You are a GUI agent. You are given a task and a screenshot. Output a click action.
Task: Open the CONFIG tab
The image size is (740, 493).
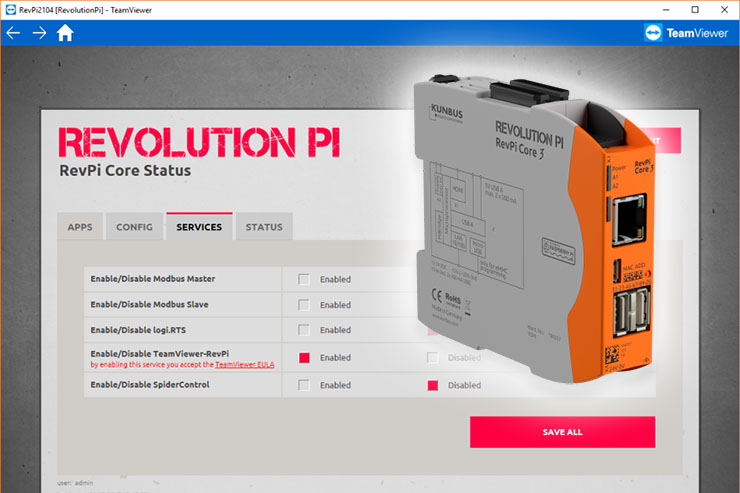coord(134,227)
